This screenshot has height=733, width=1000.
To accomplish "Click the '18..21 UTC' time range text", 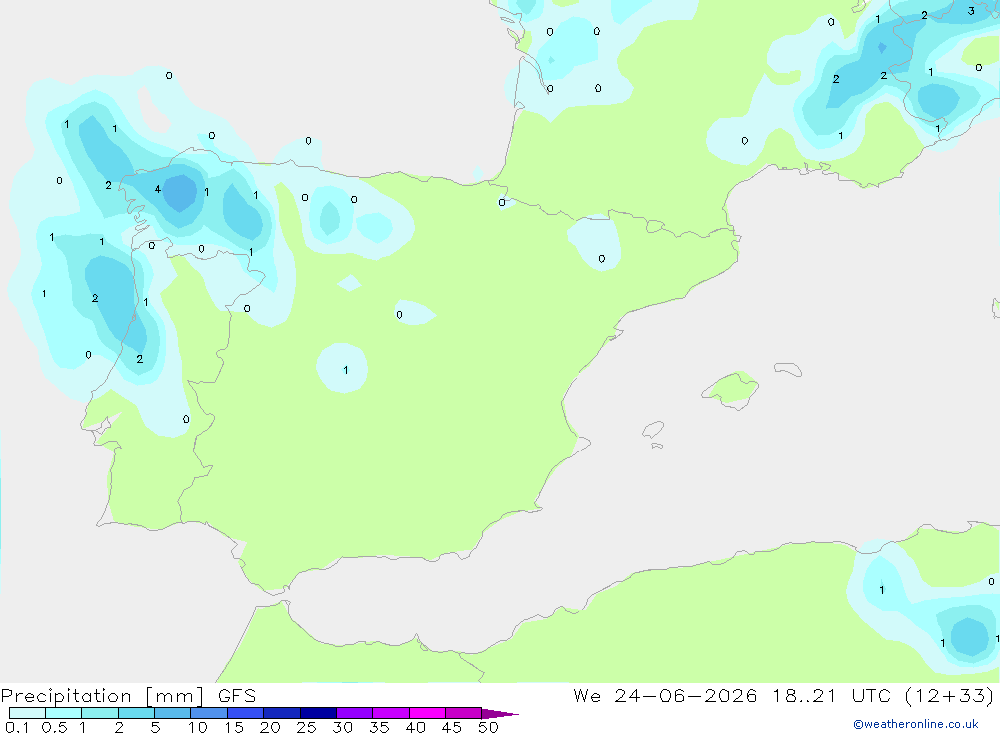I will [830, 695].
